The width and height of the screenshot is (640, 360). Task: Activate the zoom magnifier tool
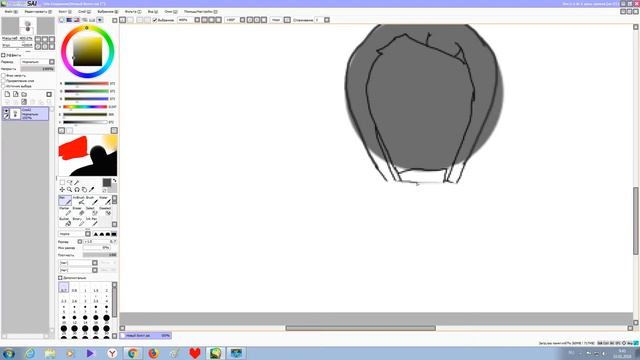point(69,189)
